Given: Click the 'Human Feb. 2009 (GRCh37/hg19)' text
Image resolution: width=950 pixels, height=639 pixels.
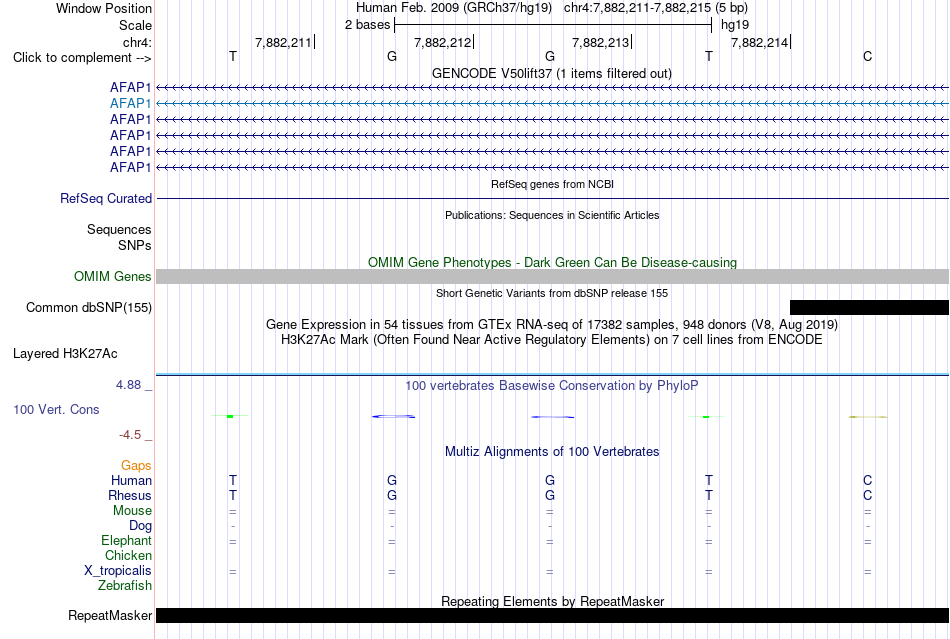Looking at the screenshot, I should 454,8.
